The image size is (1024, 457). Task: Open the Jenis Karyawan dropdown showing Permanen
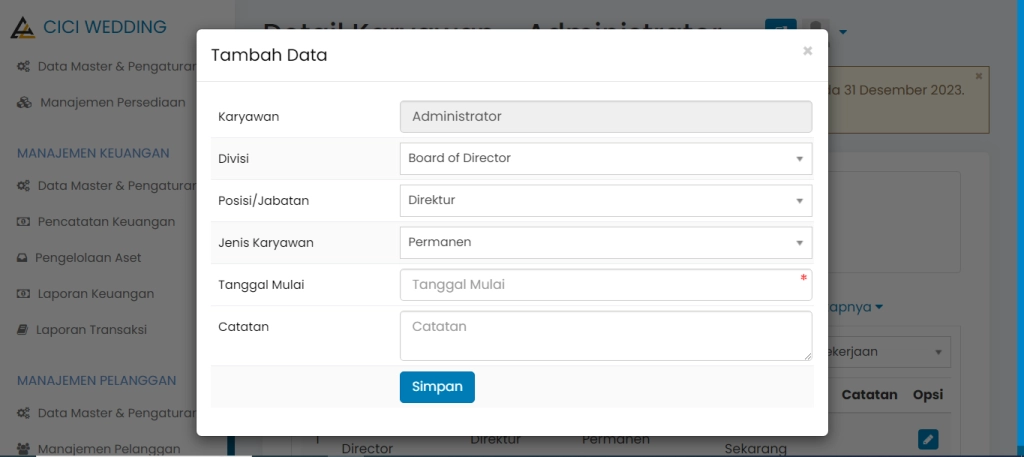pos(605,242)
